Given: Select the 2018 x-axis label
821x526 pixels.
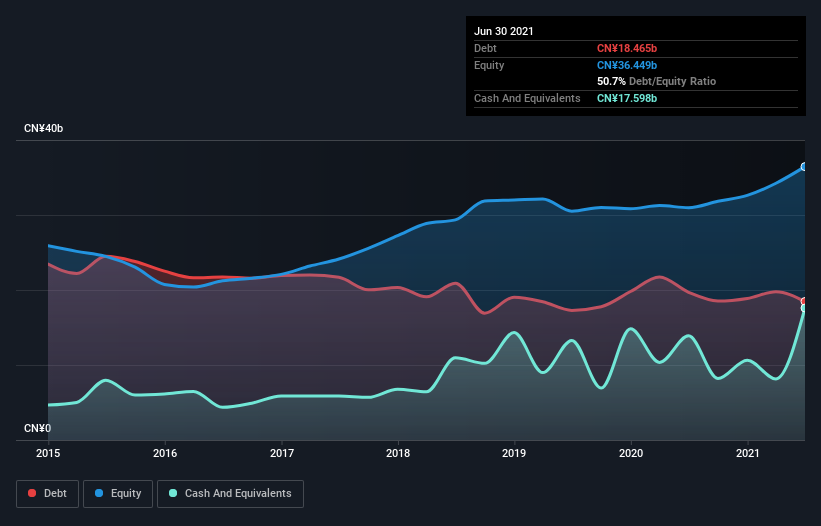Looking at the screenshot, I should click(398, 453).
